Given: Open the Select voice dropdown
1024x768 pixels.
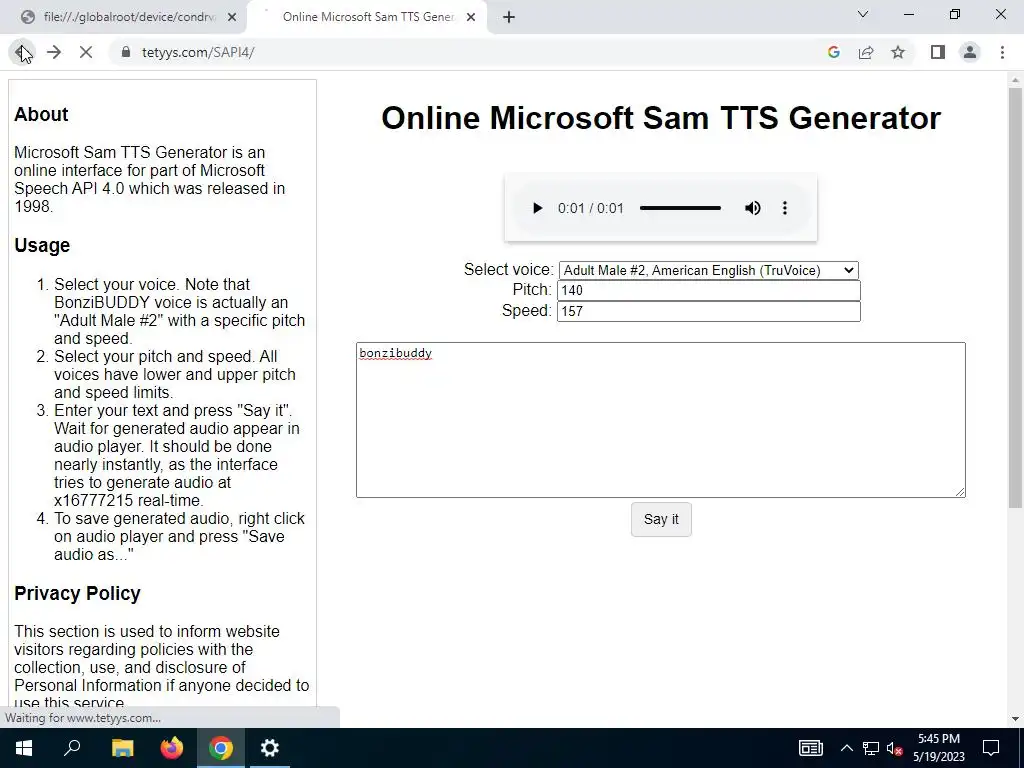Looking at the screenshot, I should 709,270.
